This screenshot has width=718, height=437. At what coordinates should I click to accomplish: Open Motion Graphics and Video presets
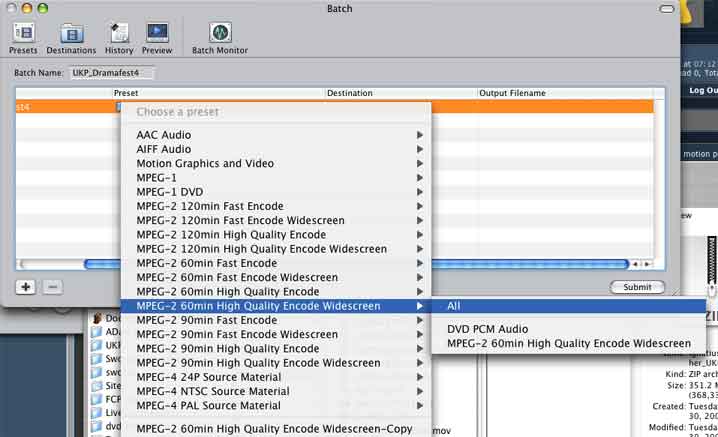276,164
